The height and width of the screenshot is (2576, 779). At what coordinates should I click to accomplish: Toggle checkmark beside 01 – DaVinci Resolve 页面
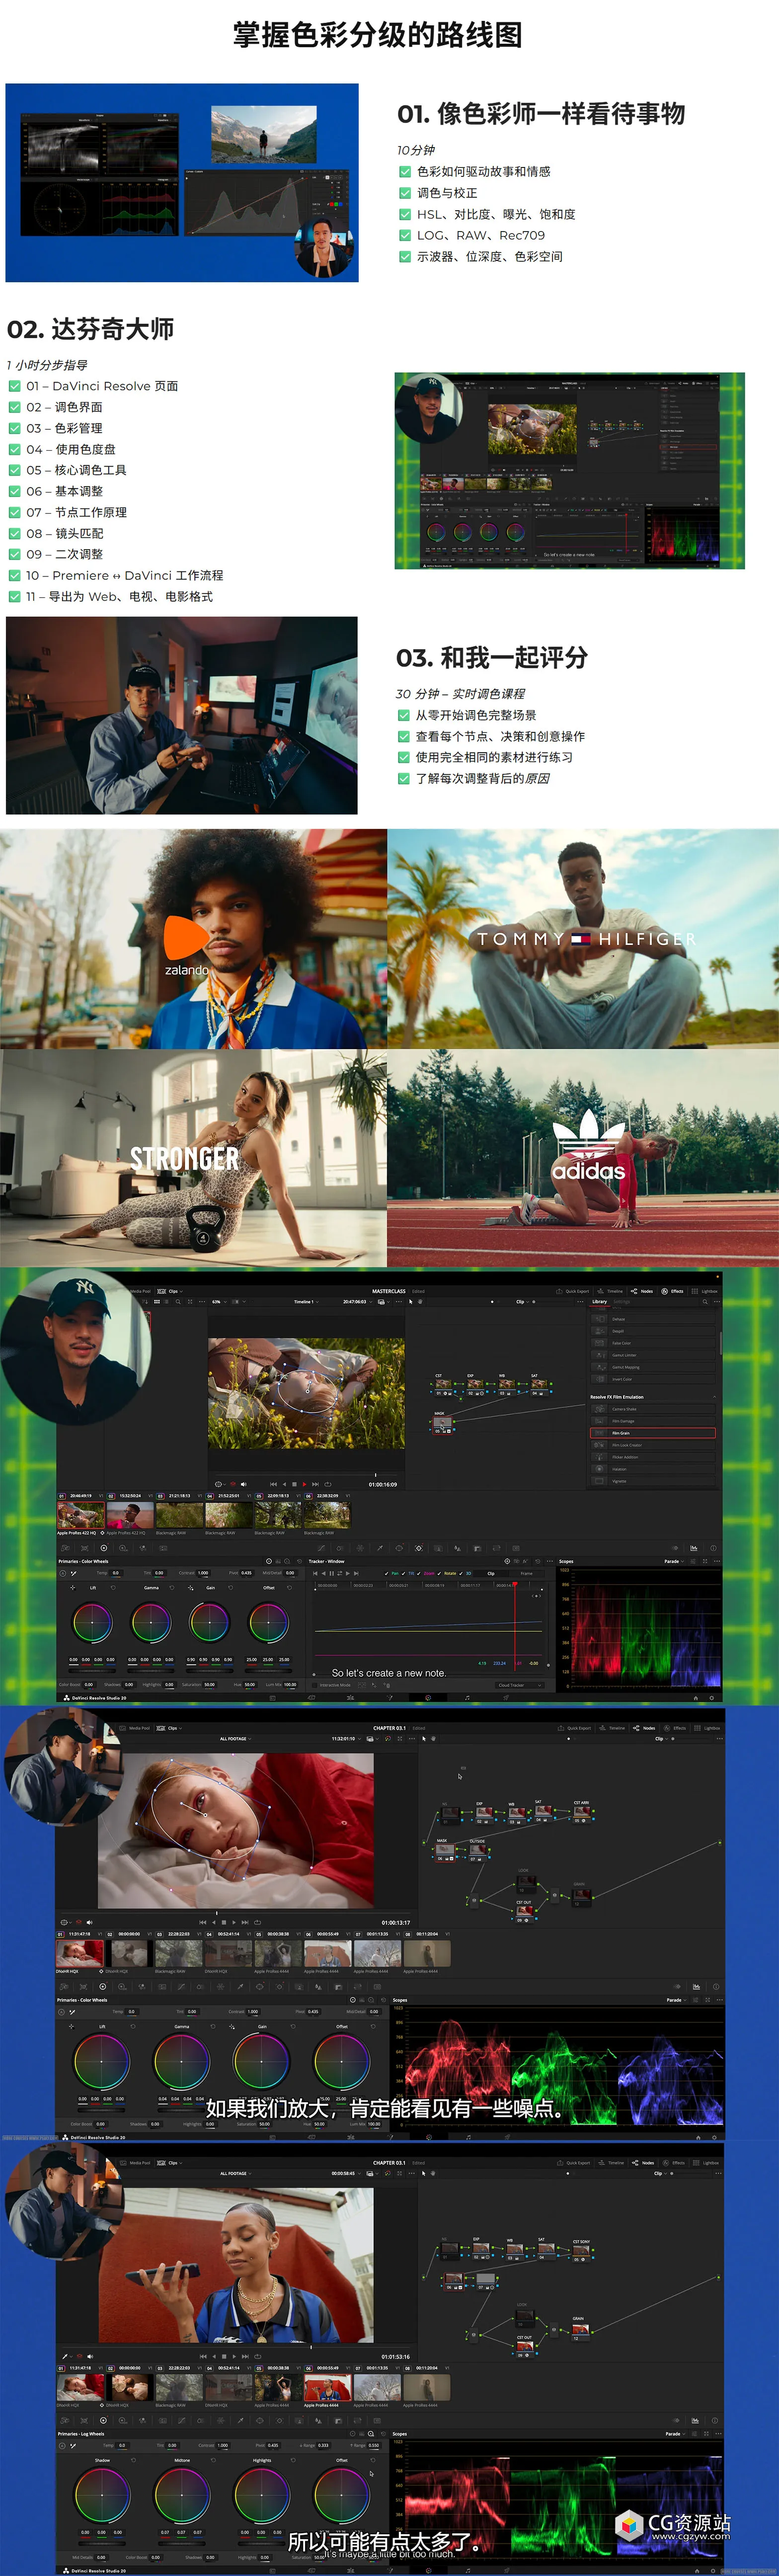tap(14, 386)
